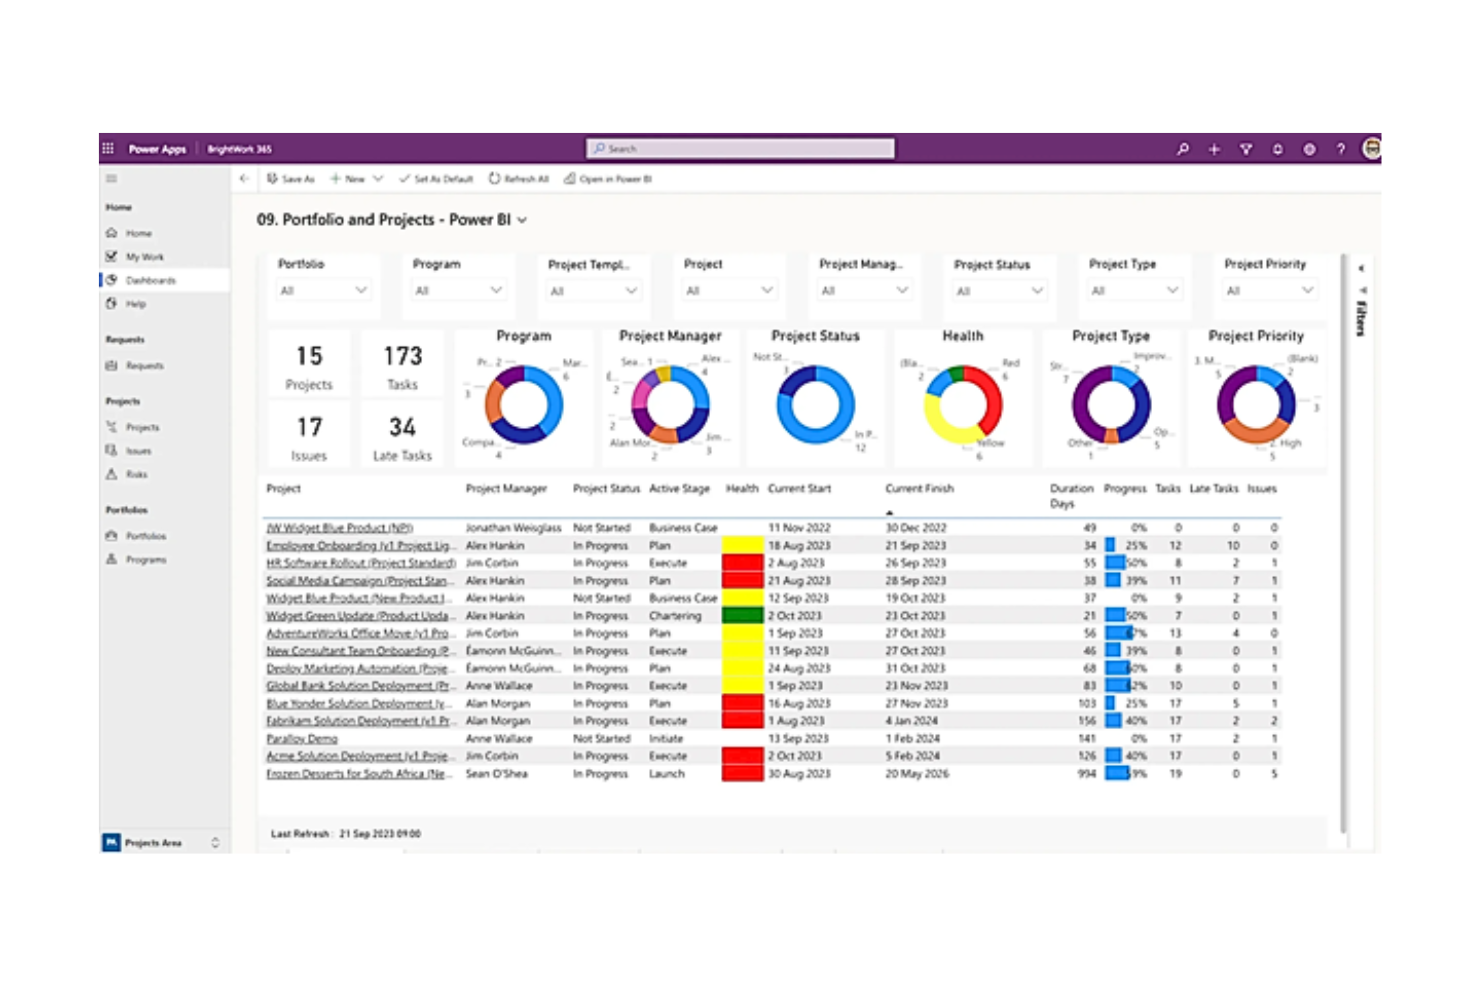Open the Project Status filter dropdown
Viewport: 1480px width, 987px height.
coord(1000,291)
